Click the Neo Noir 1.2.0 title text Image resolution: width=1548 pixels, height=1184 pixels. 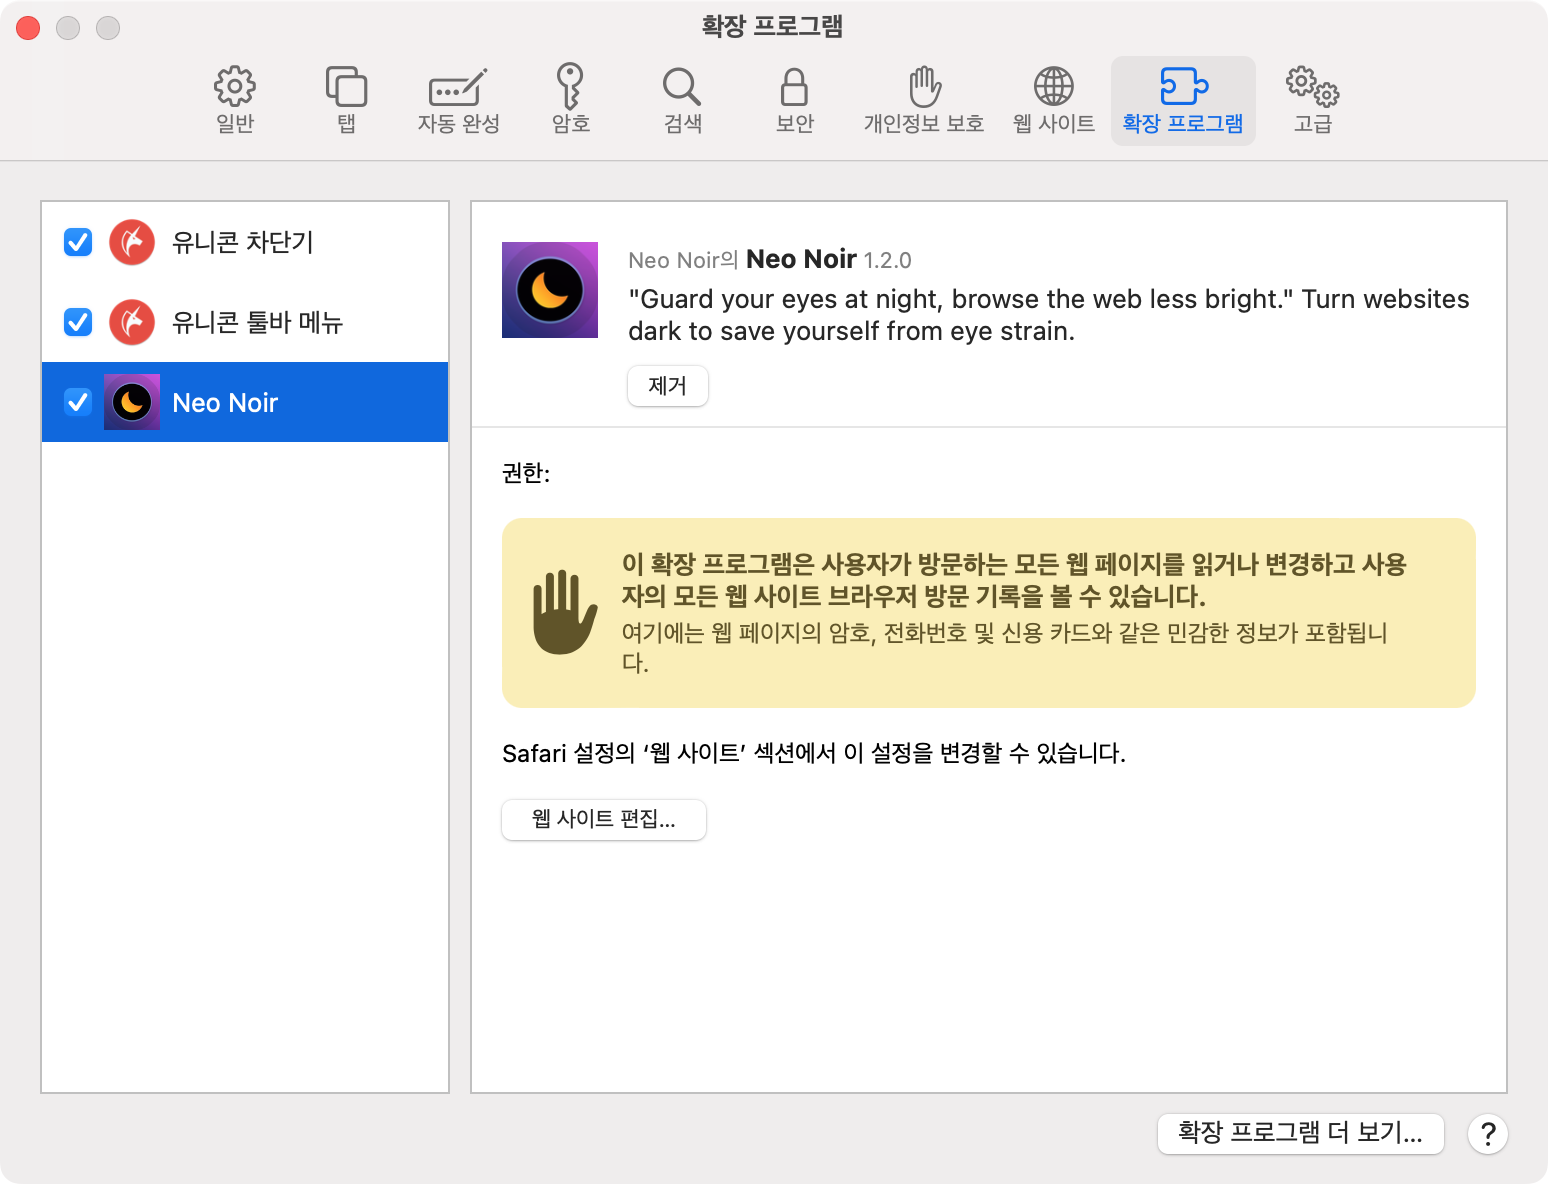(829, 259)
